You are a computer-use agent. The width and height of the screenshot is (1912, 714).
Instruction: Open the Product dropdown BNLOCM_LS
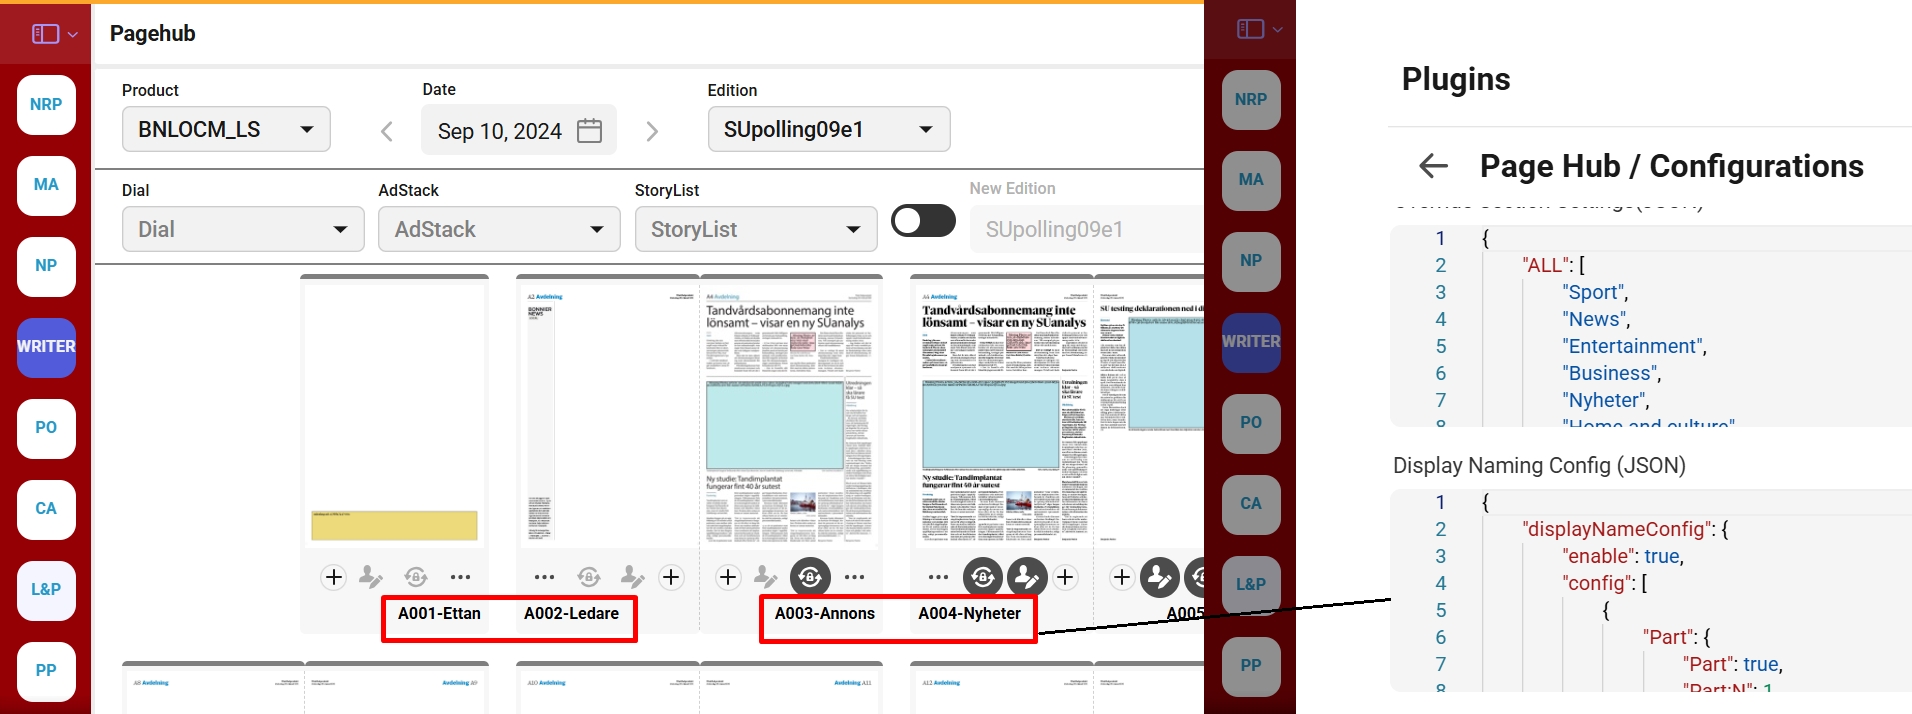(x=226, y=129)
